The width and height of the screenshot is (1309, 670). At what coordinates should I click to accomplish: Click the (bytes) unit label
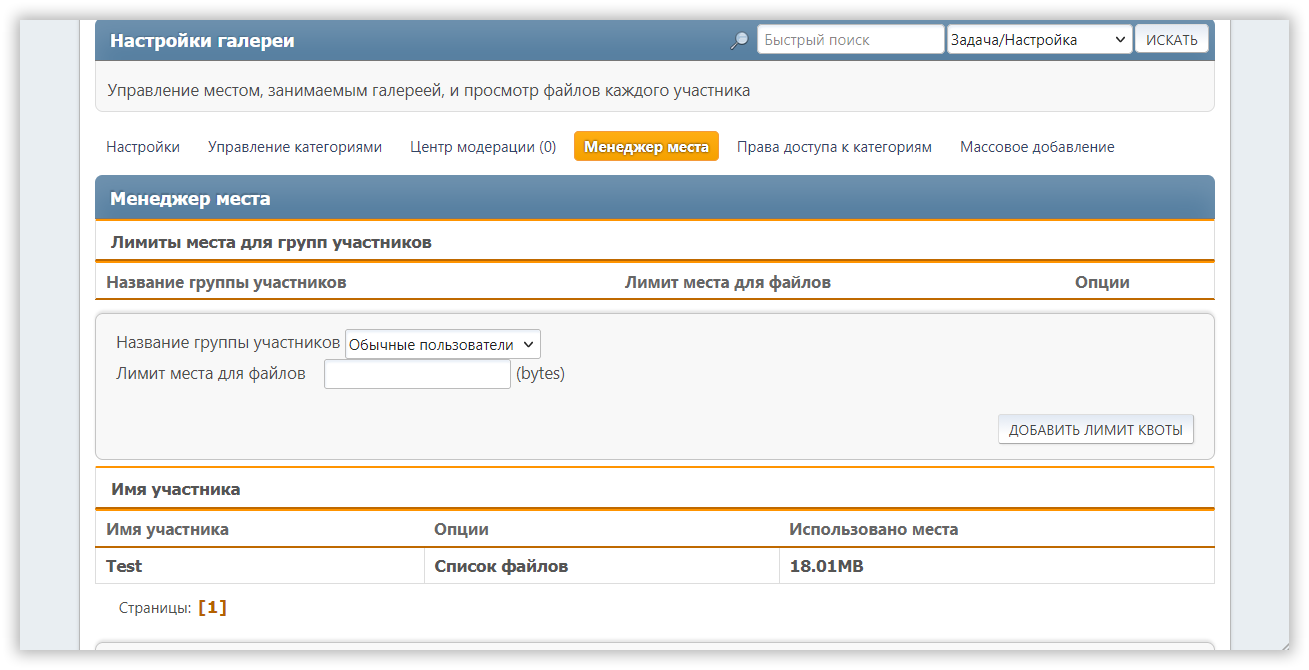coord(540,374)
